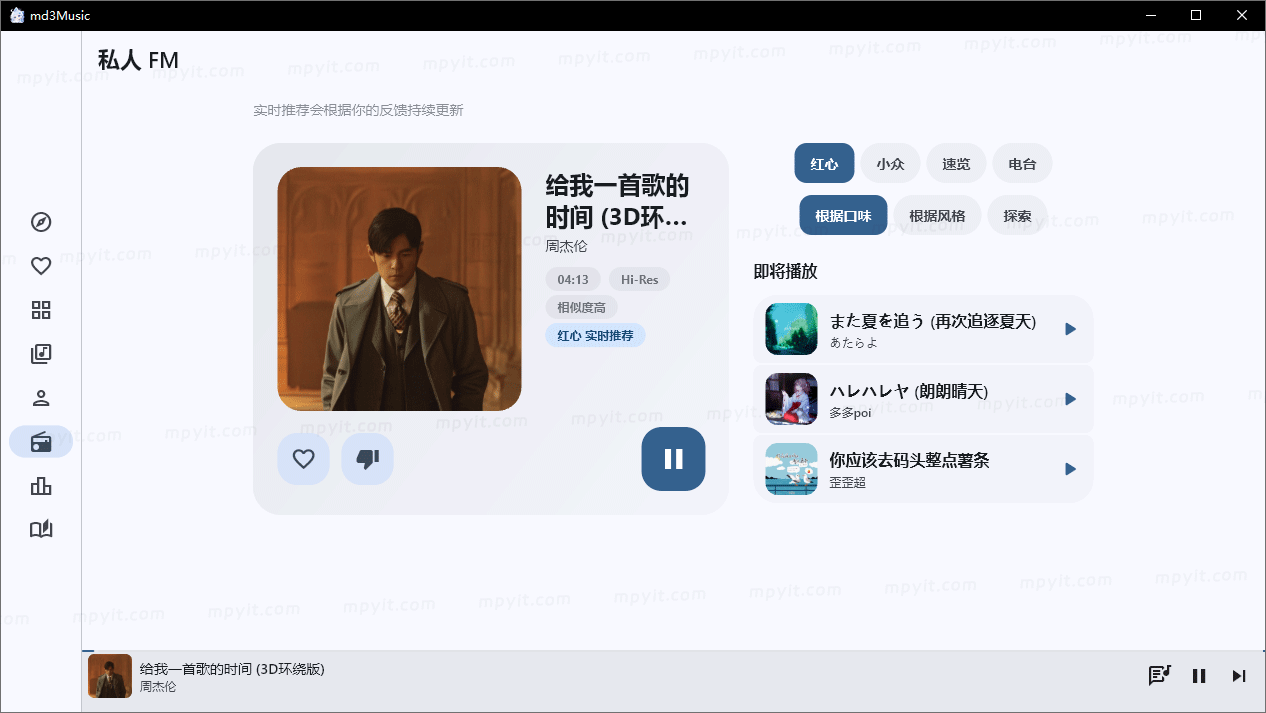
Task: Open the Discover compass icon in sidebar
Action: (x=41, y=222)
